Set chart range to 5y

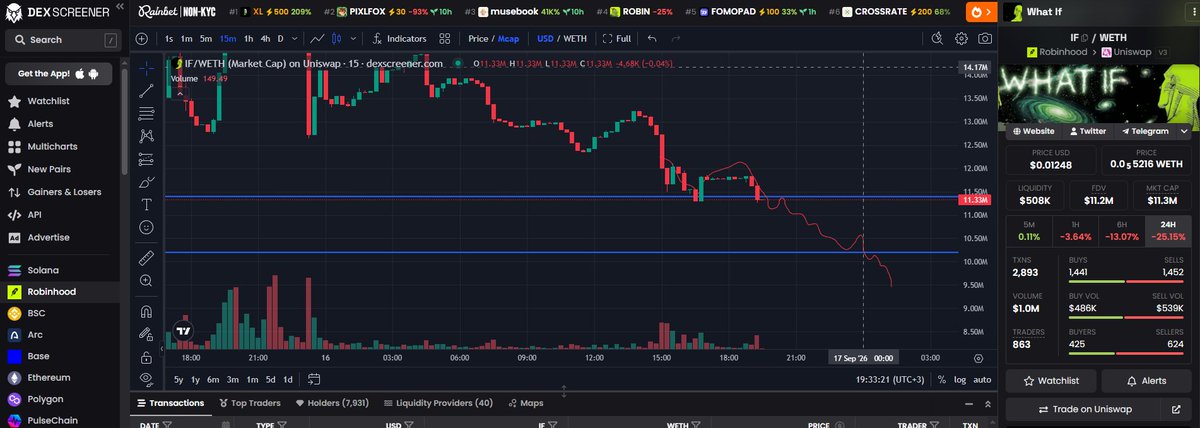coord(178,379)
